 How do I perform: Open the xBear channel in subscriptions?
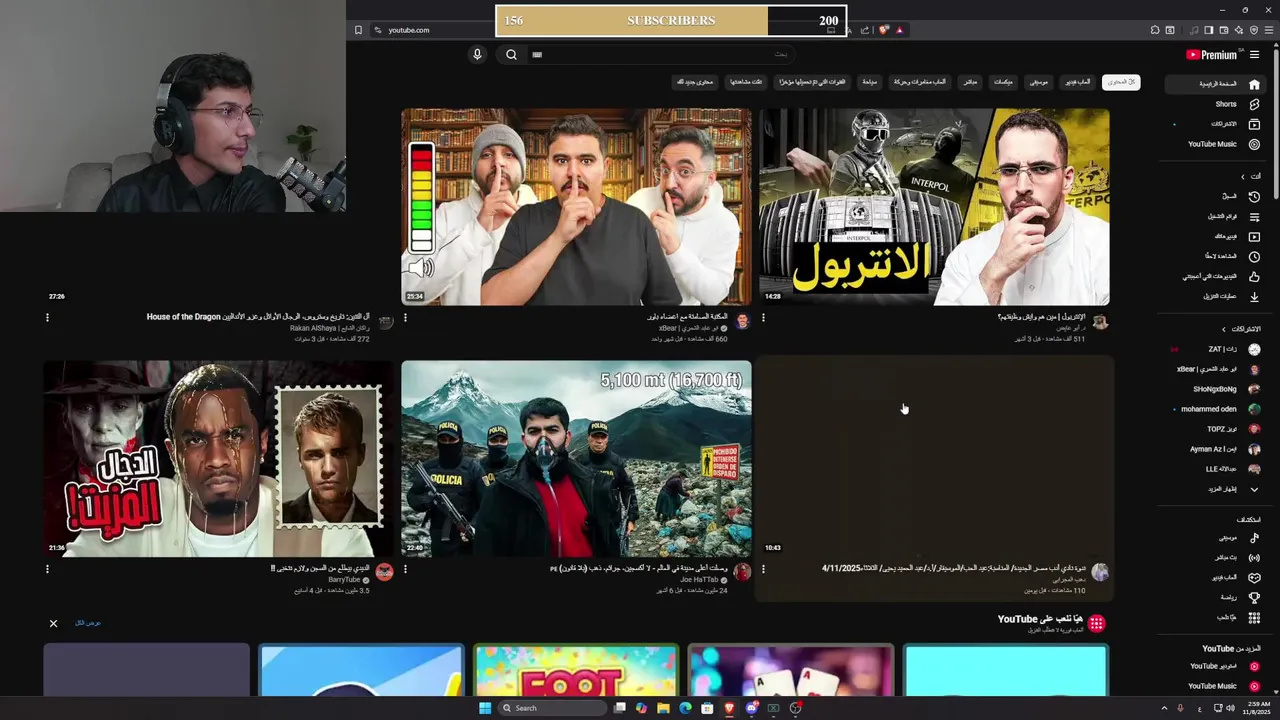(x=1216, y=369)
